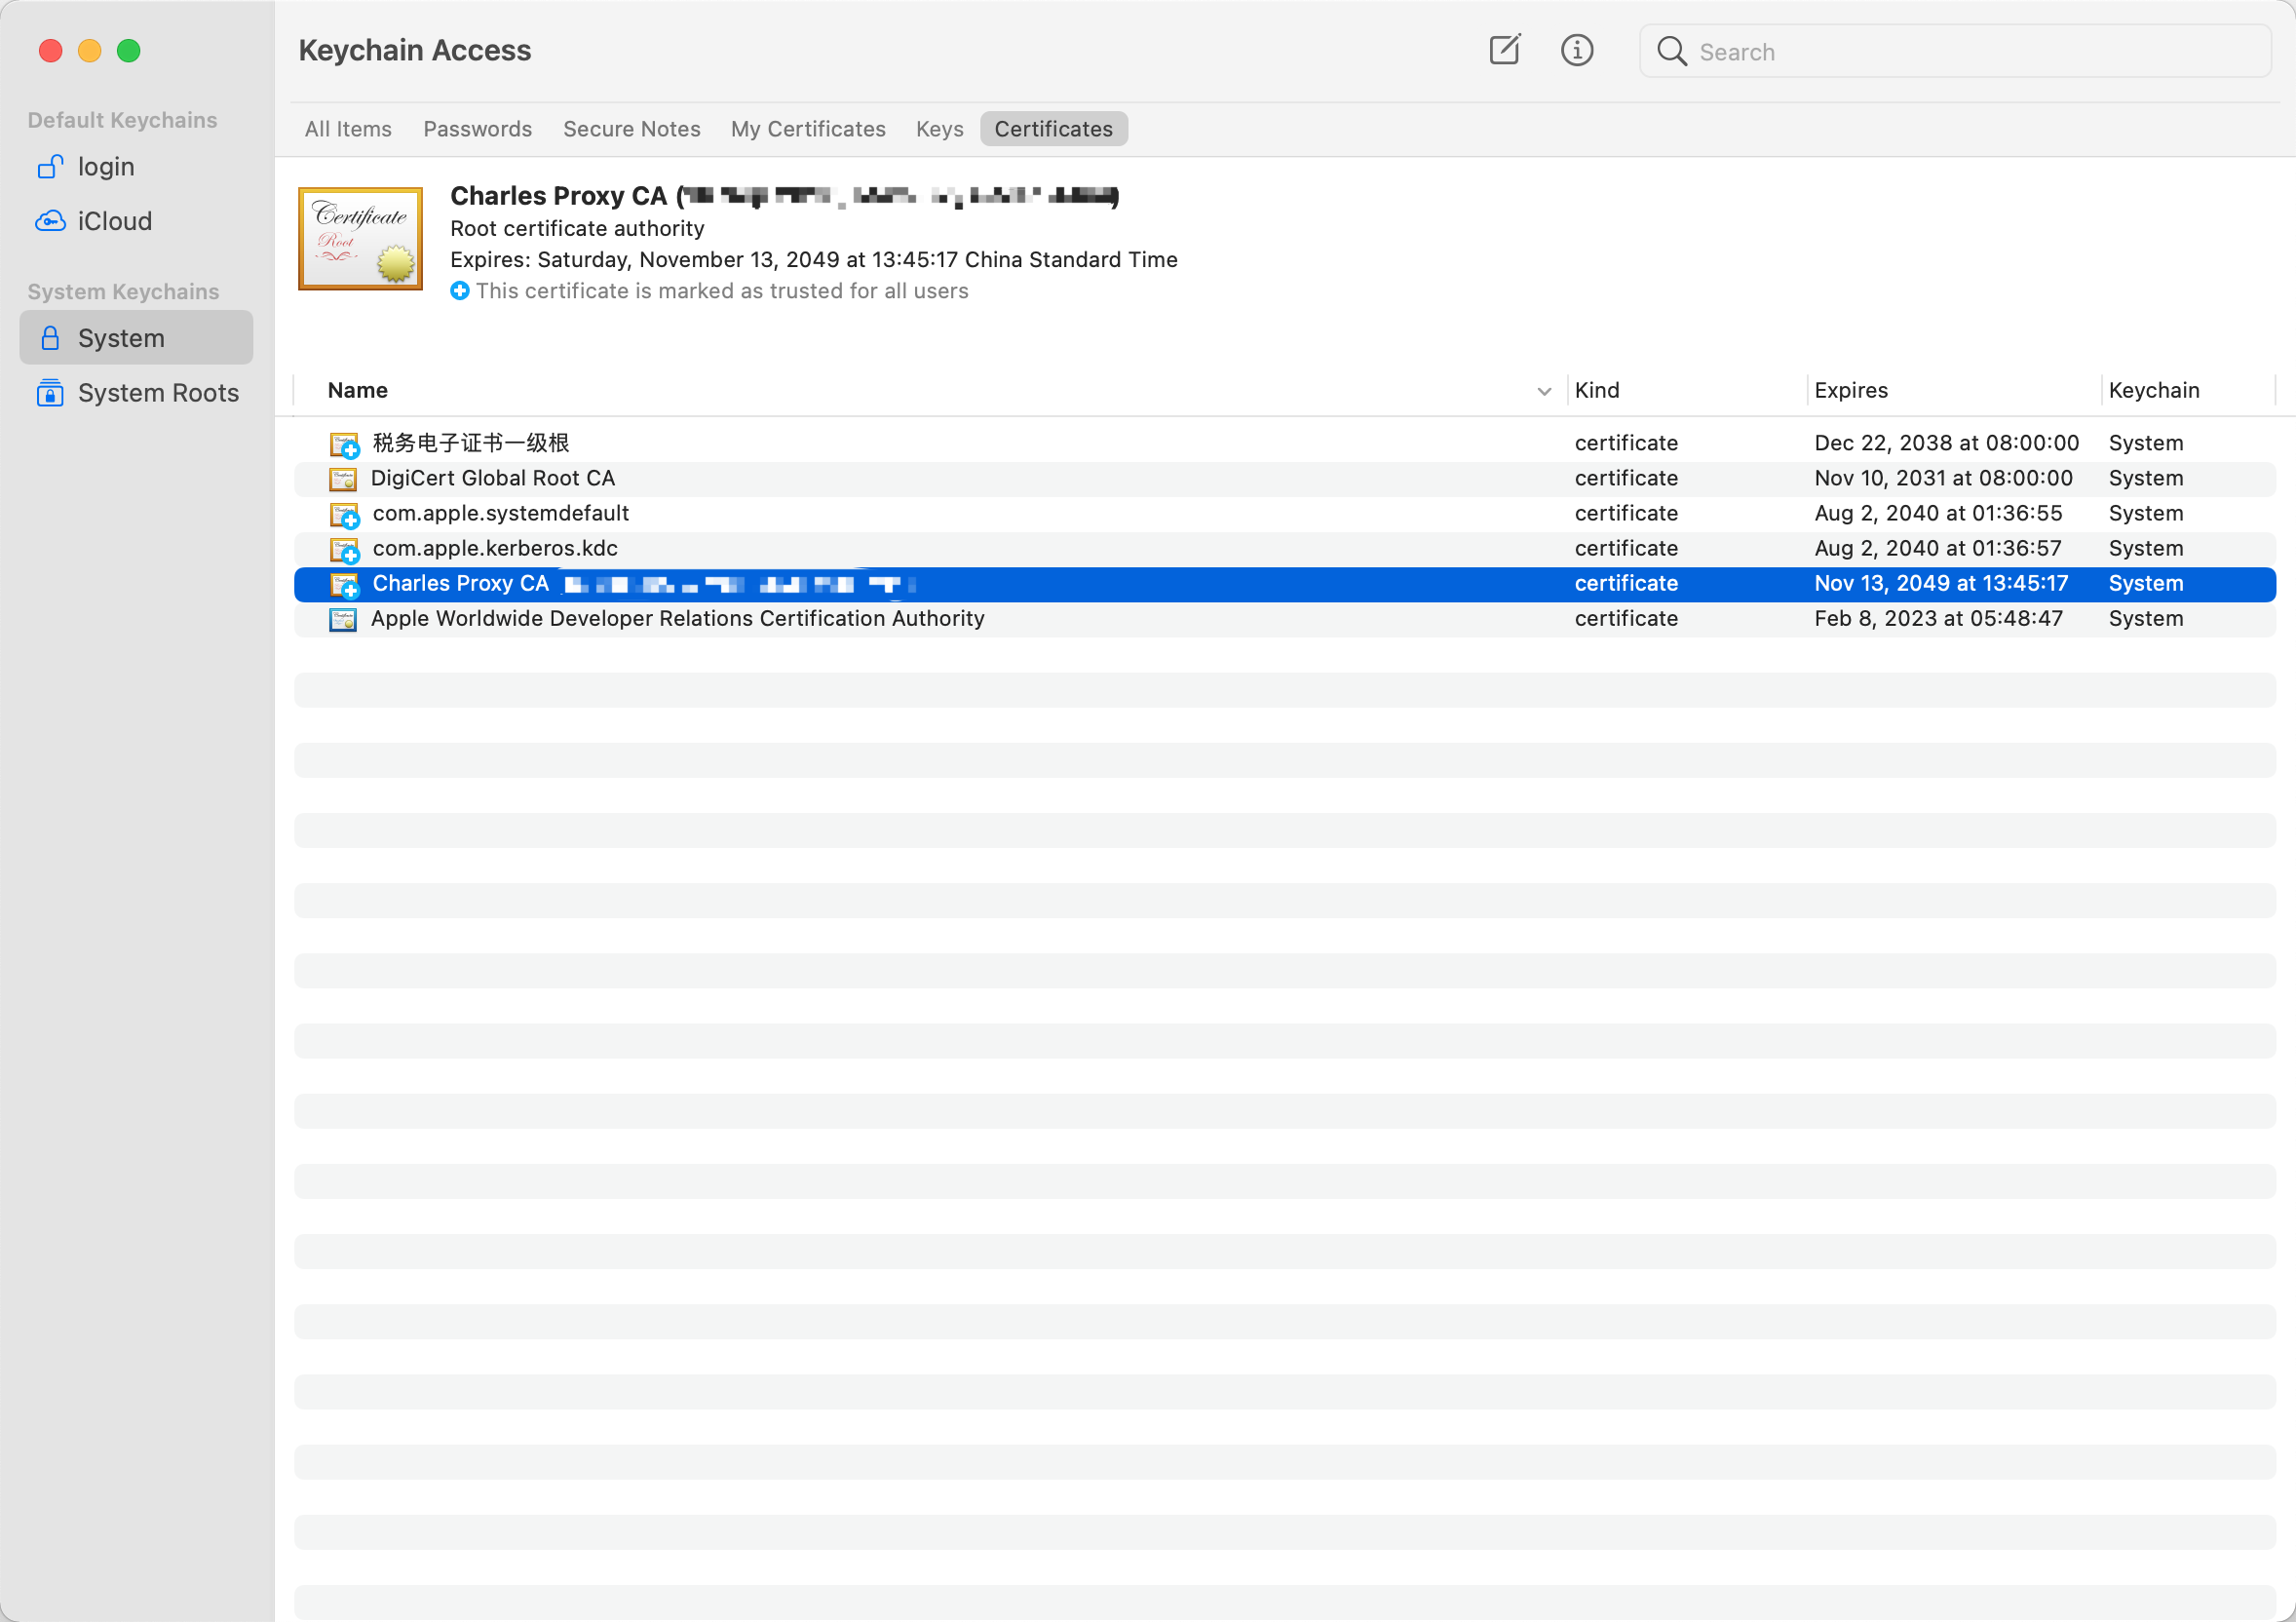The image size is (2296, 1622).
Task: Click the Kind cell of DigiCert row
Action: click(1626, 478)
